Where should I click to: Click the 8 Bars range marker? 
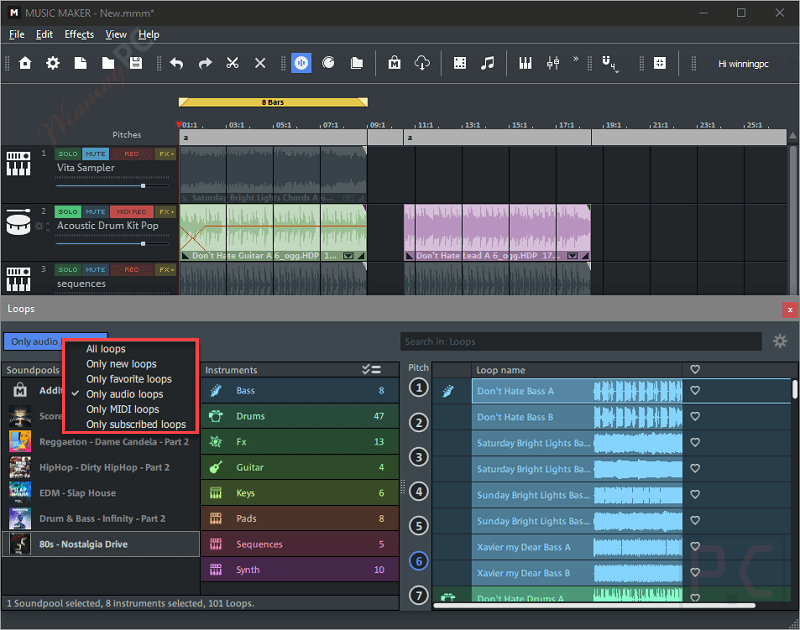[x=273, y=102]
